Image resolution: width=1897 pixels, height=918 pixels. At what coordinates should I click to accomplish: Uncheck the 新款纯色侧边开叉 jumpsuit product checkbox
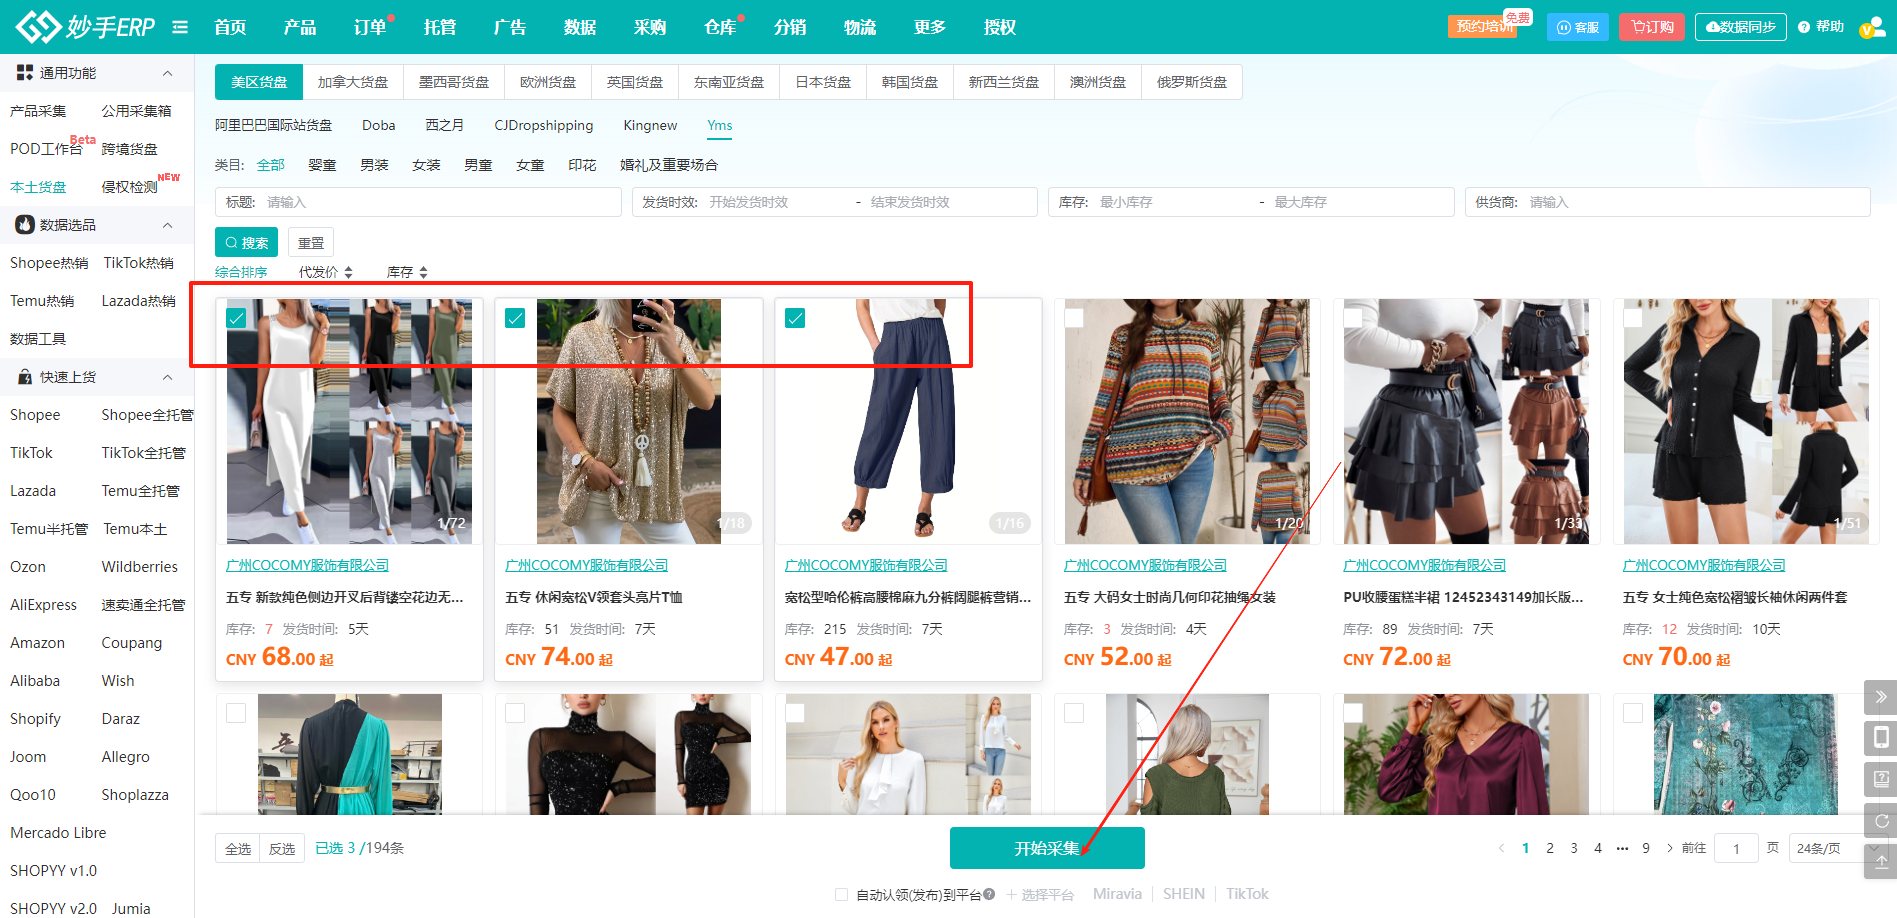(x=236, y=318)
